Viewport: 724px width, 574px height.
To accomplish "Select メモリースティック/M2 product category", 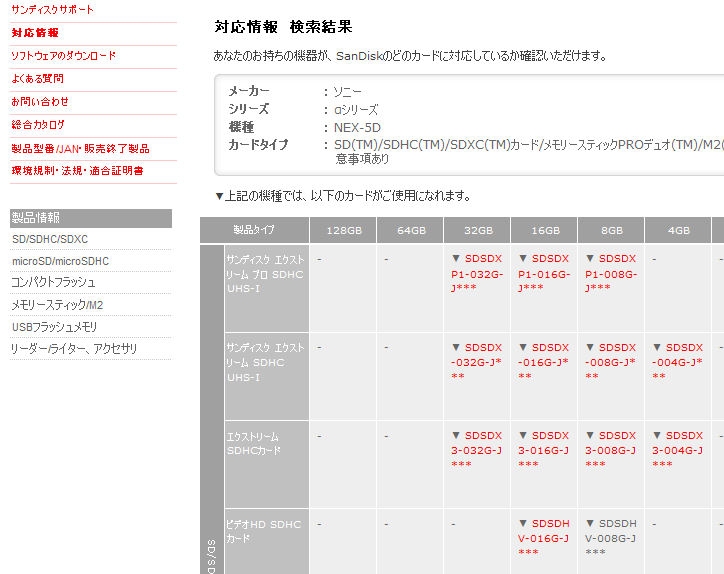I will (57, 305).
